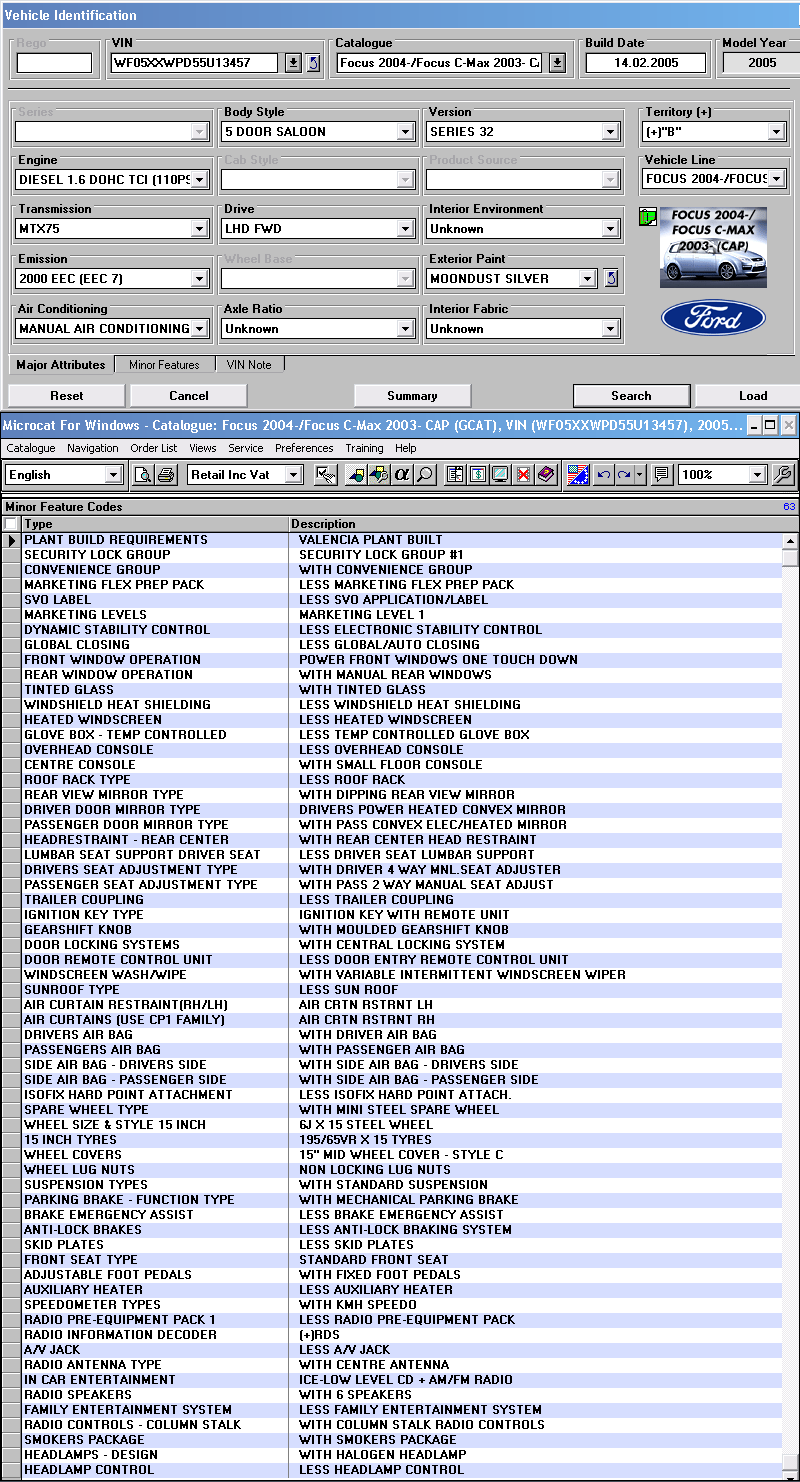Open the Navigation menu
Screen dimensions: 800x1482
(92, 448)
